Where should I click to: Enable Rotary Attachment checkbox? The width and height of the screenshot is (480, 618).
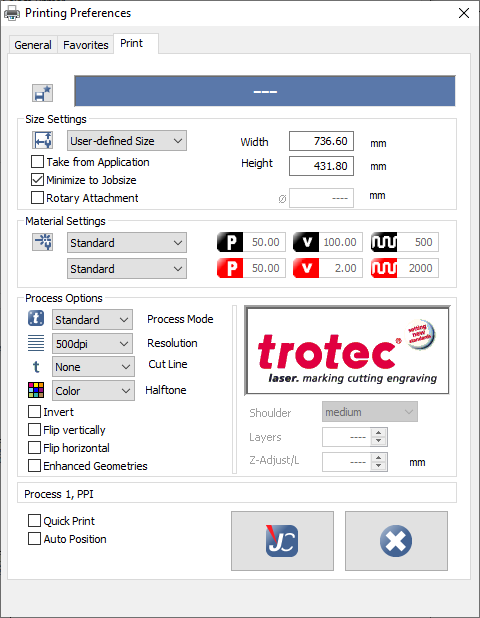click(37, 197)
